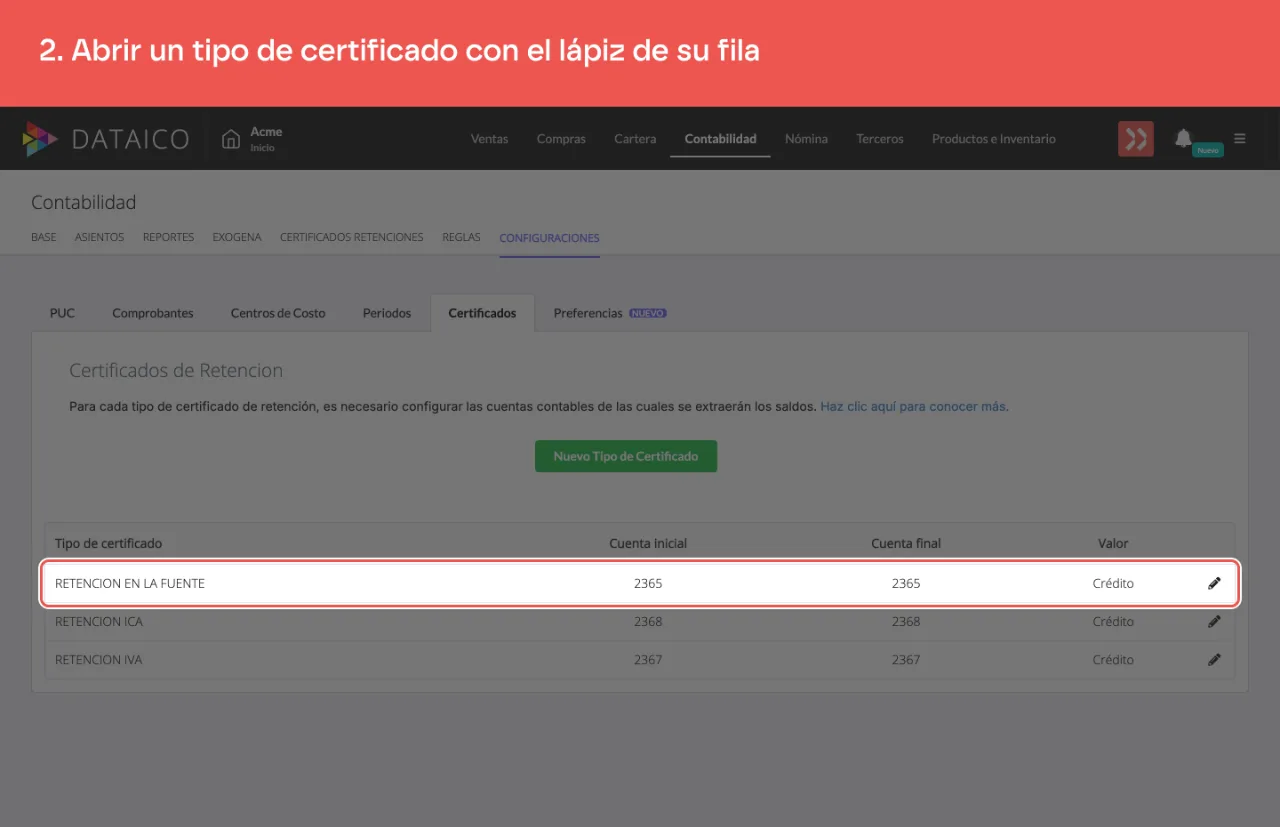The width and height of the screenshot is (1280, 827).
Task: Open the Terceros menu
Action: coord(880,139)
